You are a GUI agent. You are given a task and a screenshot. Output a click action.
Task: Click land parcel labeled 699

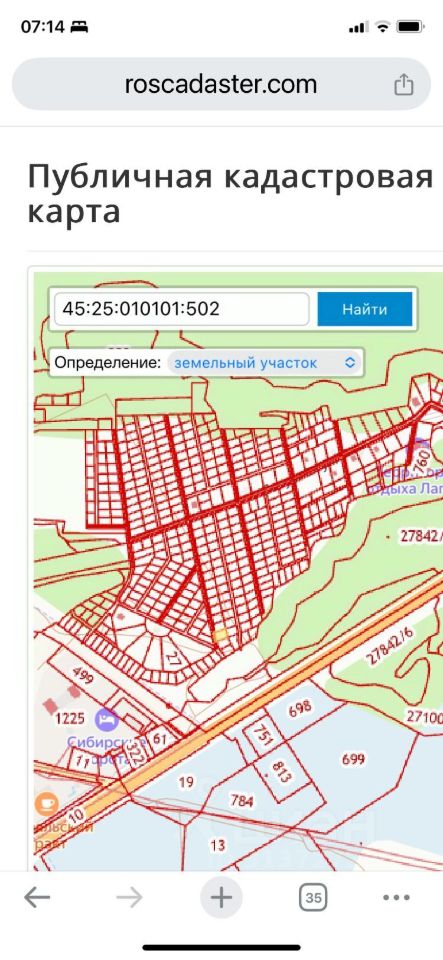click(x=353, y=759)
